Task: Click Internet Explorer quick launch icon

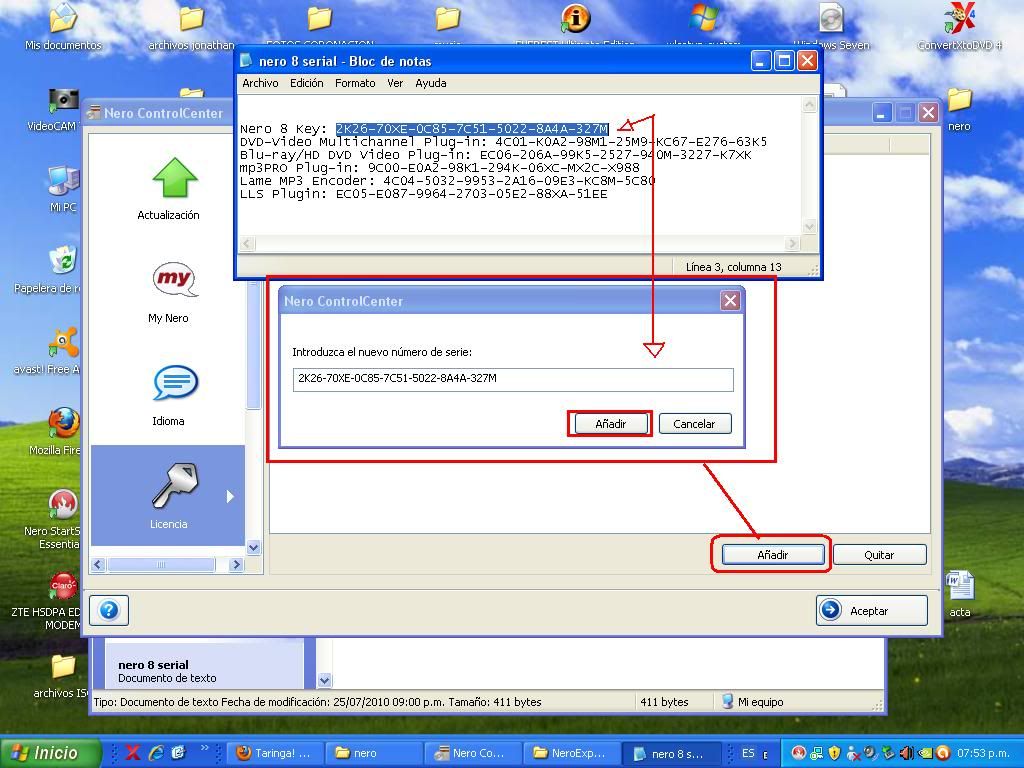Action: pyautogui.click(x=155, y=753)
